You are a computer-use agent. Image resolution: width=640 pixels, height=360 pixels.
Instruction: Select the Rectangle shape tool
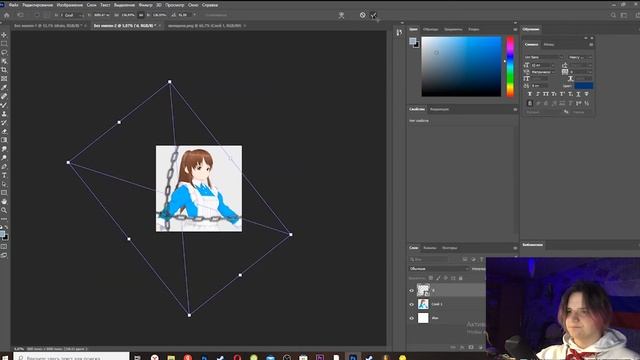tap(4, 193)
